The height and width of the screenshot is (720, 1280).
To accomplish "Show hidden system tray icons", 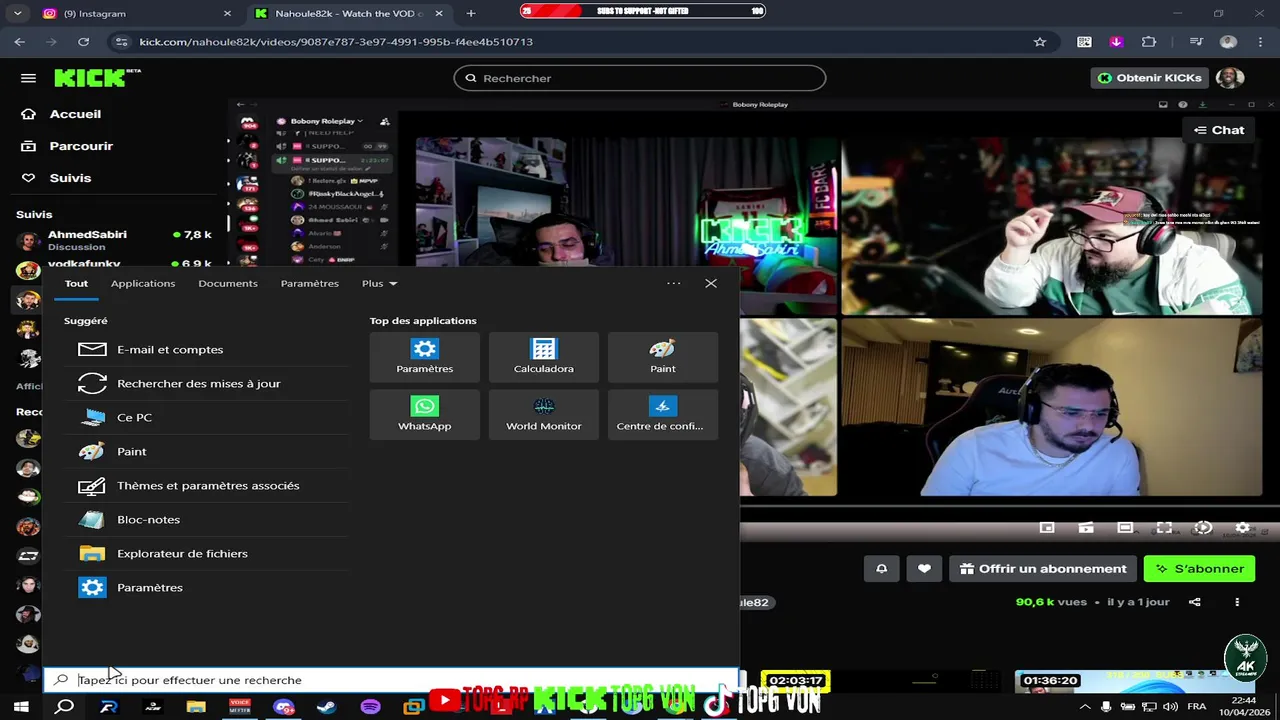I will pyautogui.click(x=1085, y=707).
